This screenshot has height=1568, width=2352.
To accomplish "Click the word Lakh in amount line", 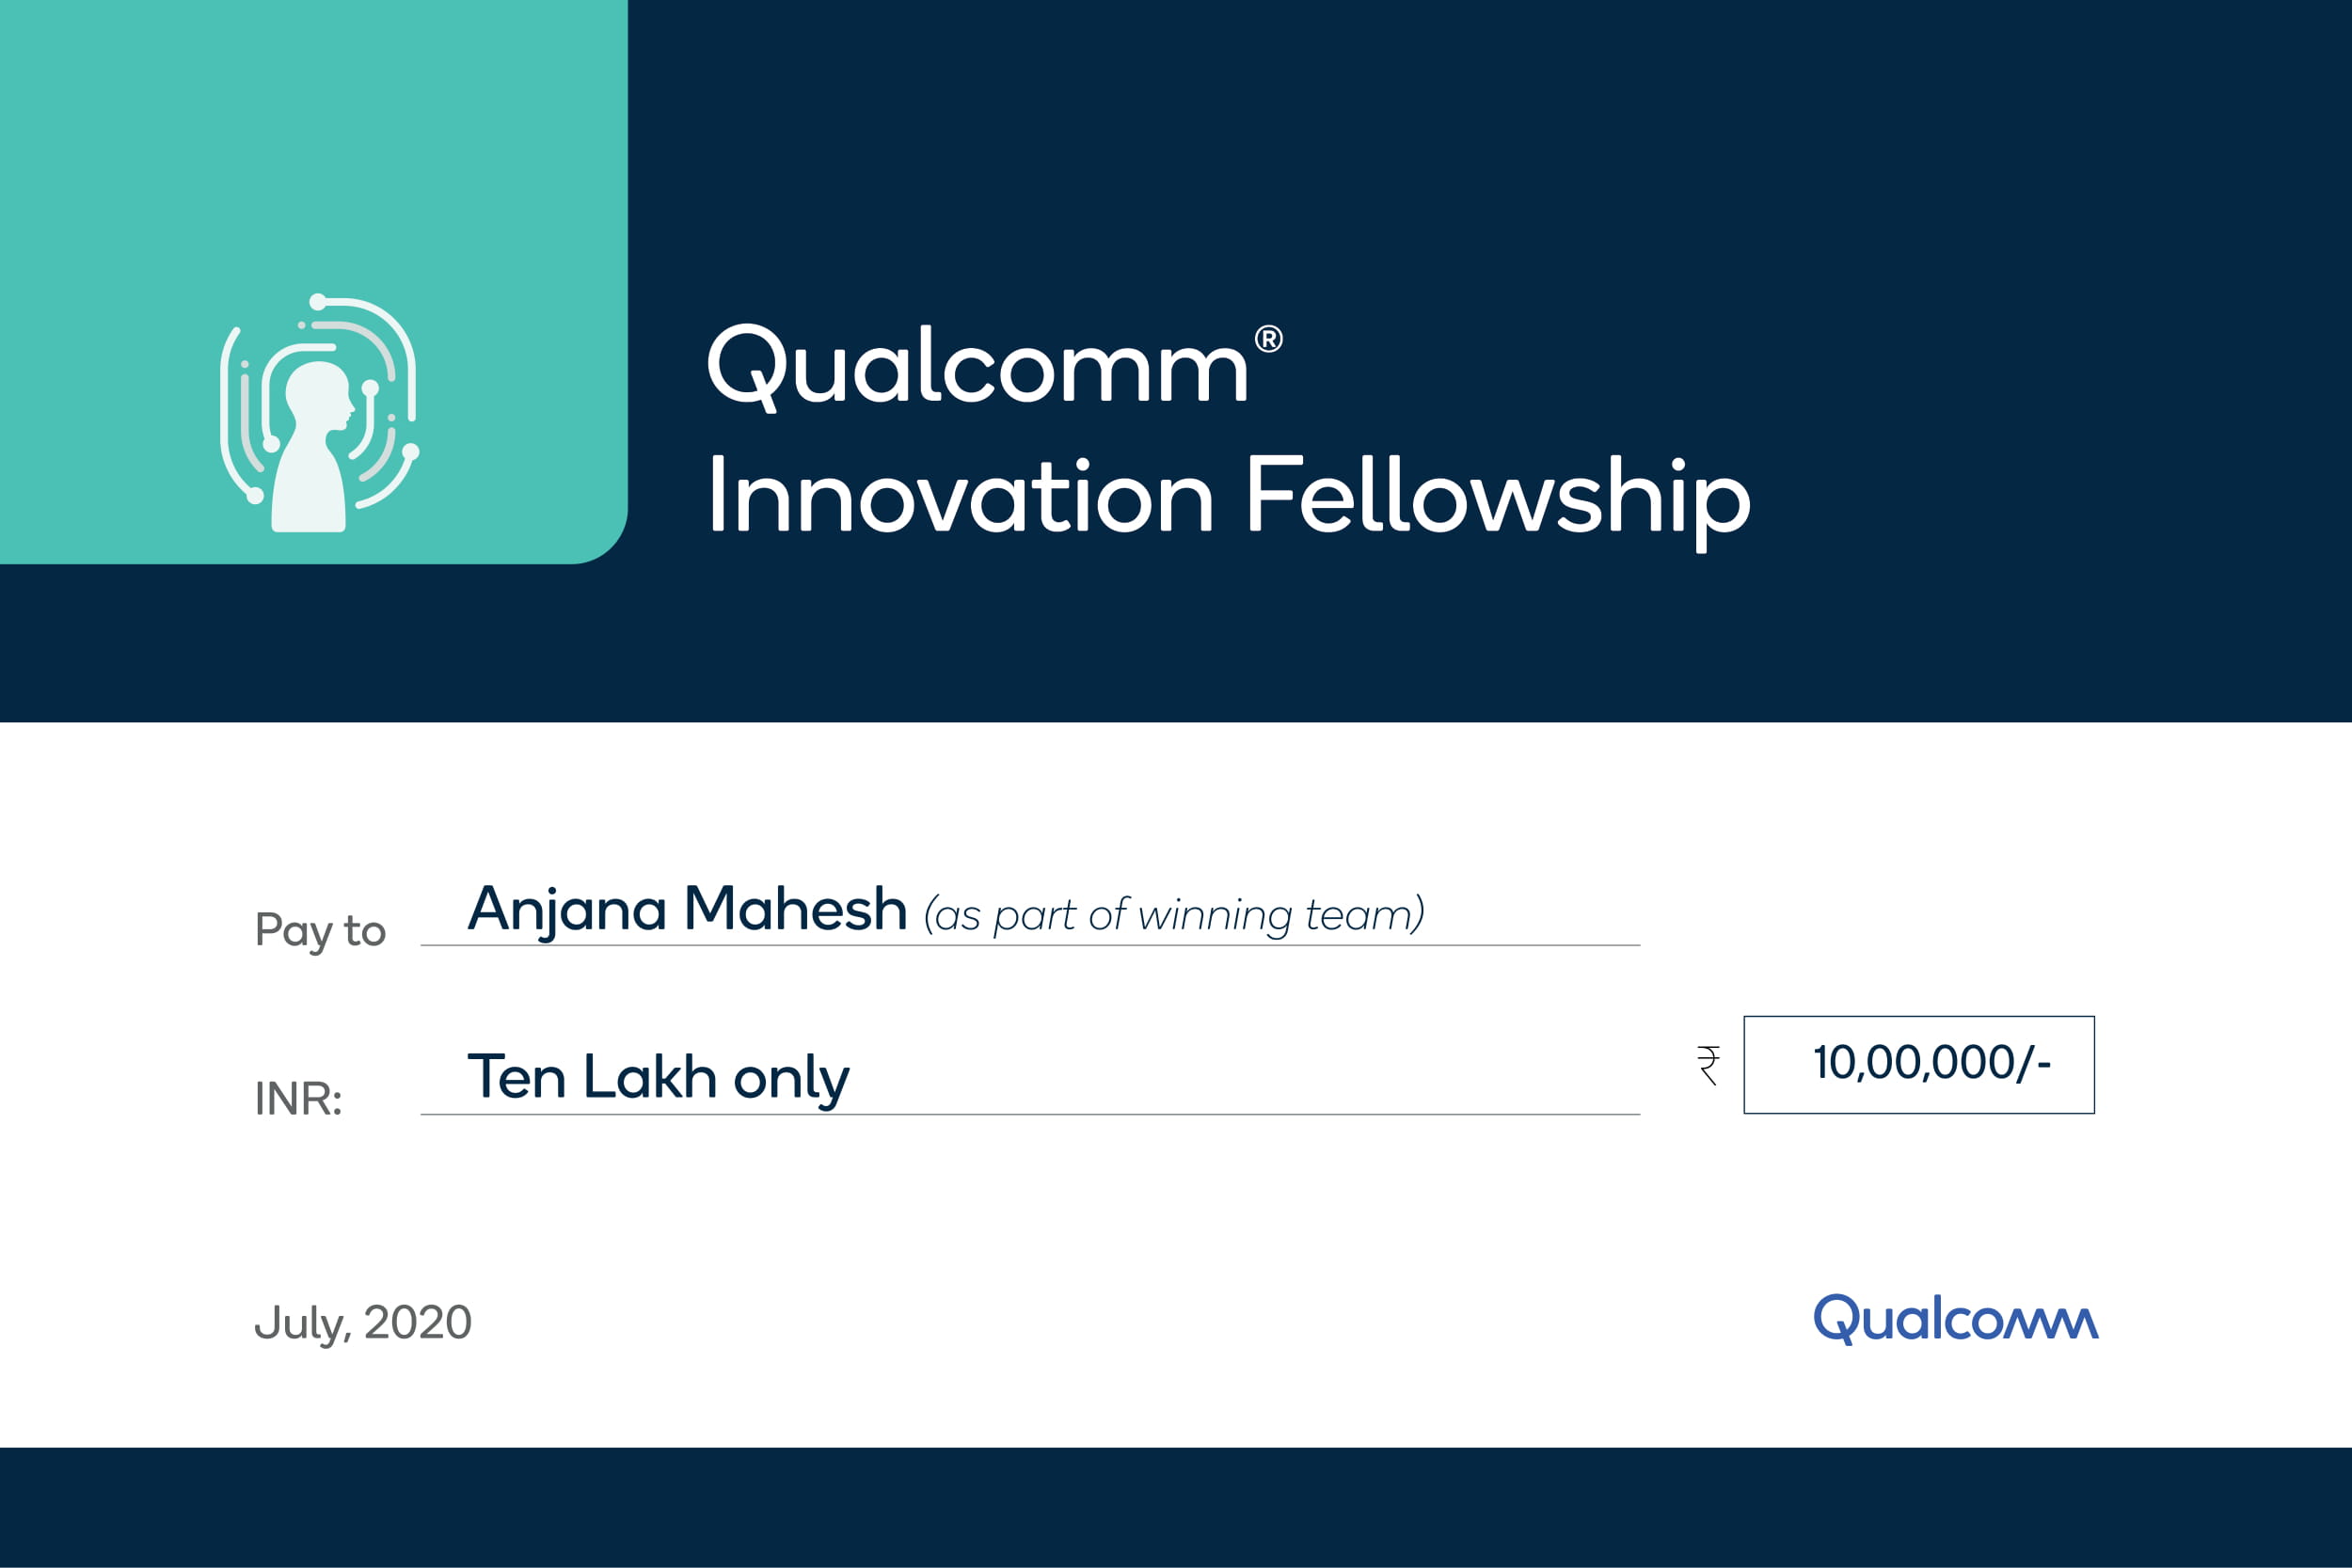I will 649,1078.
